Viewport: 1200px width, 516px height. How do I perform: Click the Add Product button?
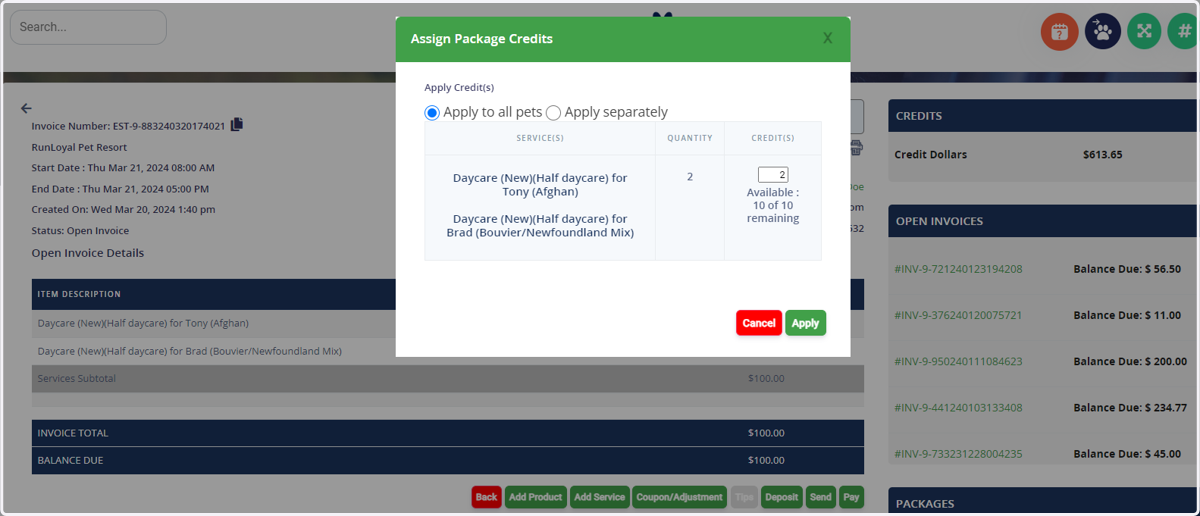(x=535, y=497)
